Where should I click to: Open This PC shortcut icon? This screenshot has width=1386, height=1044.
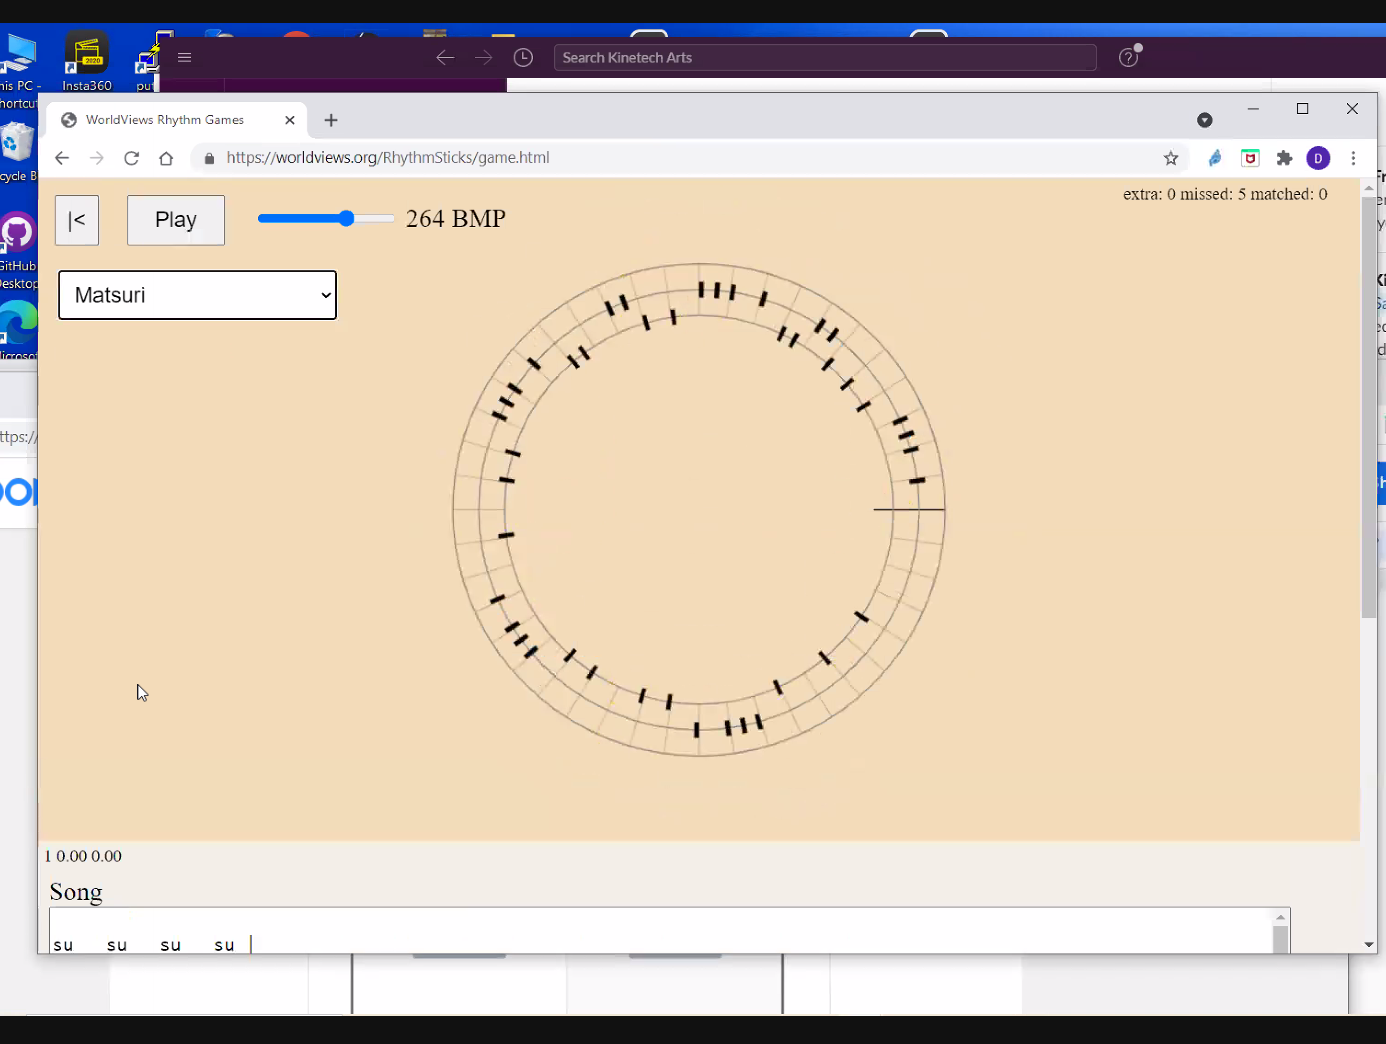click(x=17, y=70)
